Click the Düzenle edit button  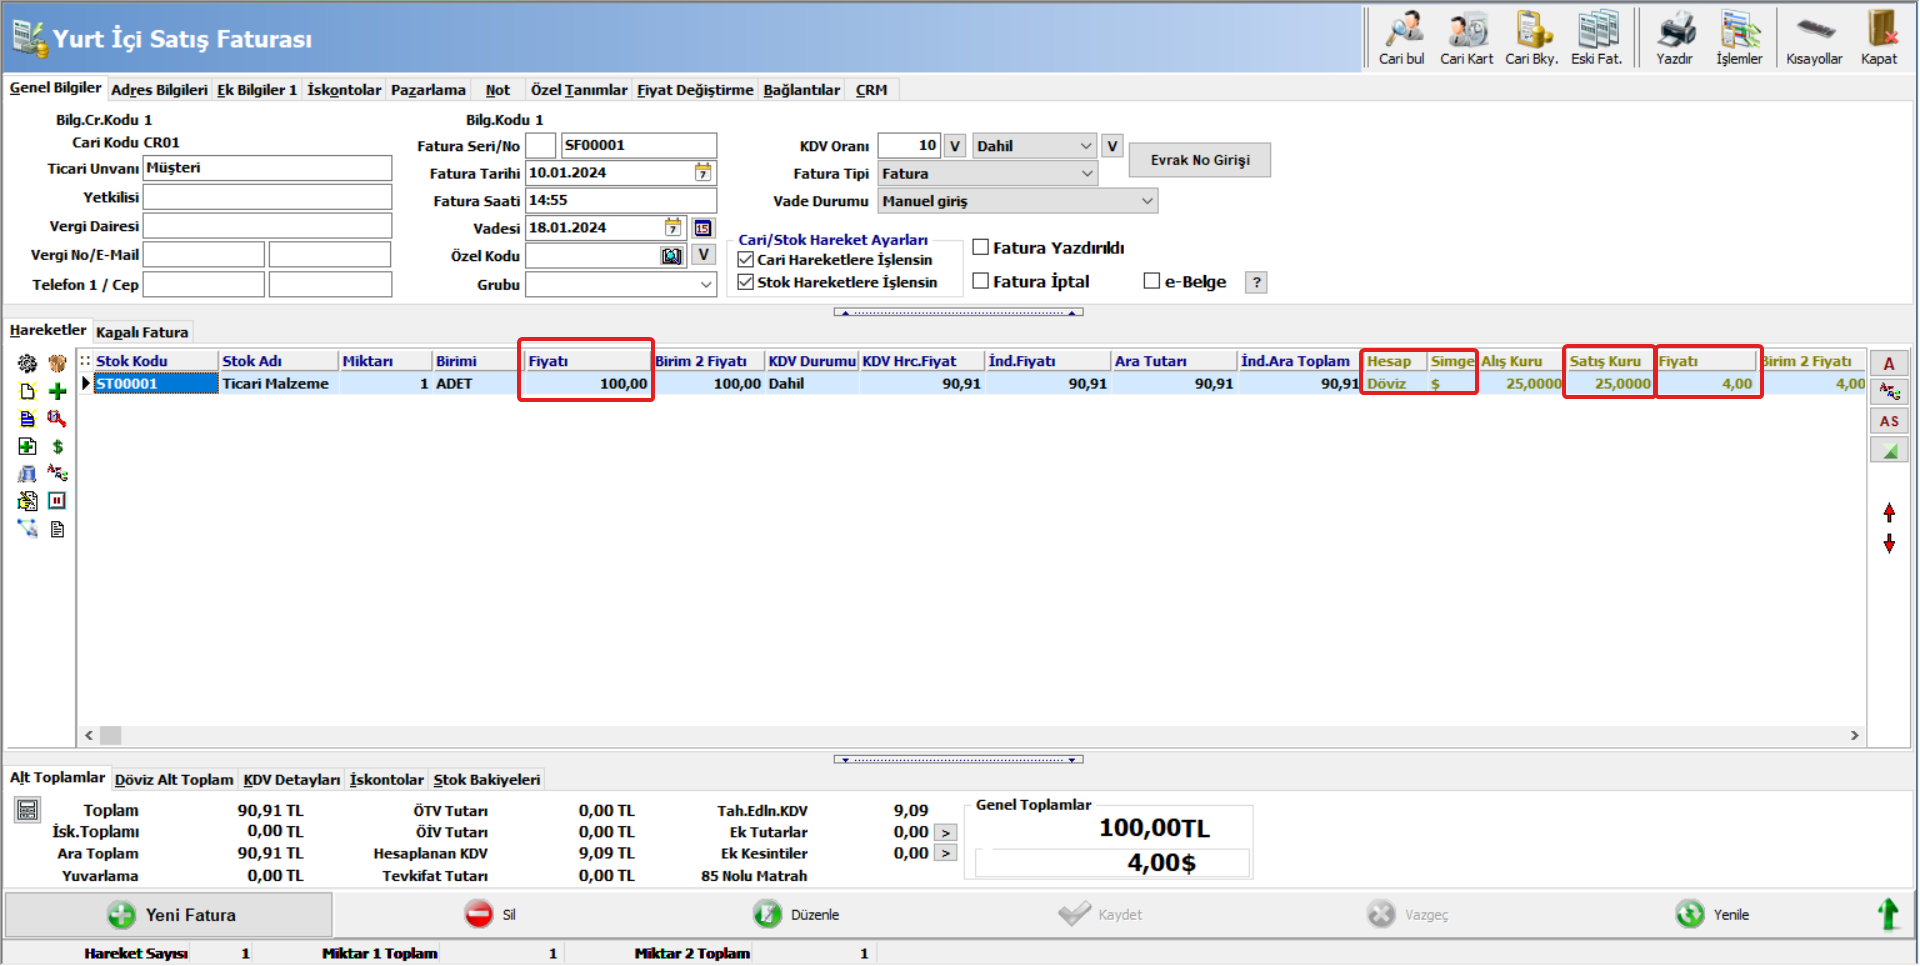(797, 915)
